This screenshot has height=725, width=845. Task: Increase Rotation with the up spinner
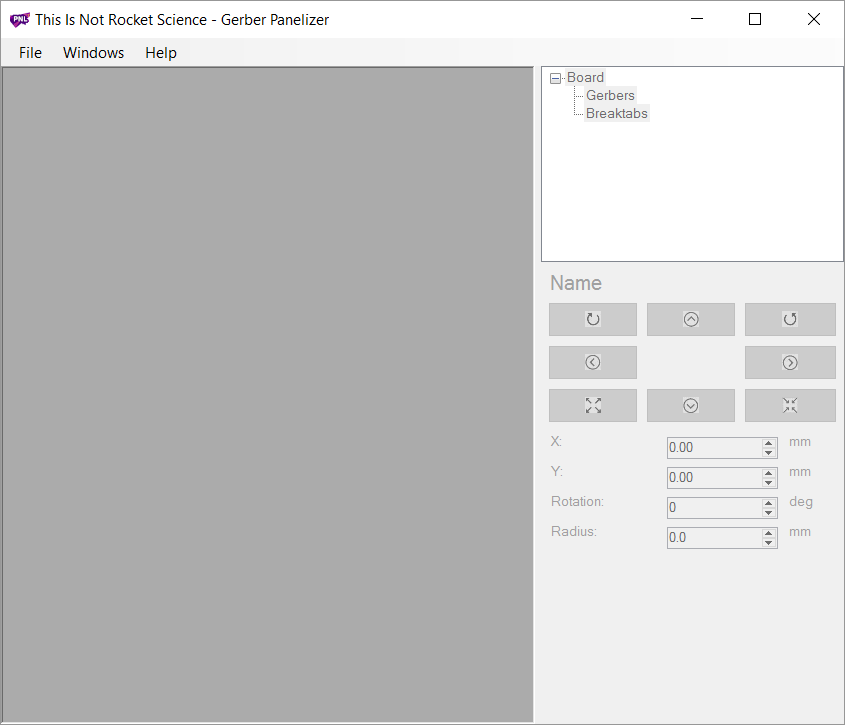click(x=768, y=503)
